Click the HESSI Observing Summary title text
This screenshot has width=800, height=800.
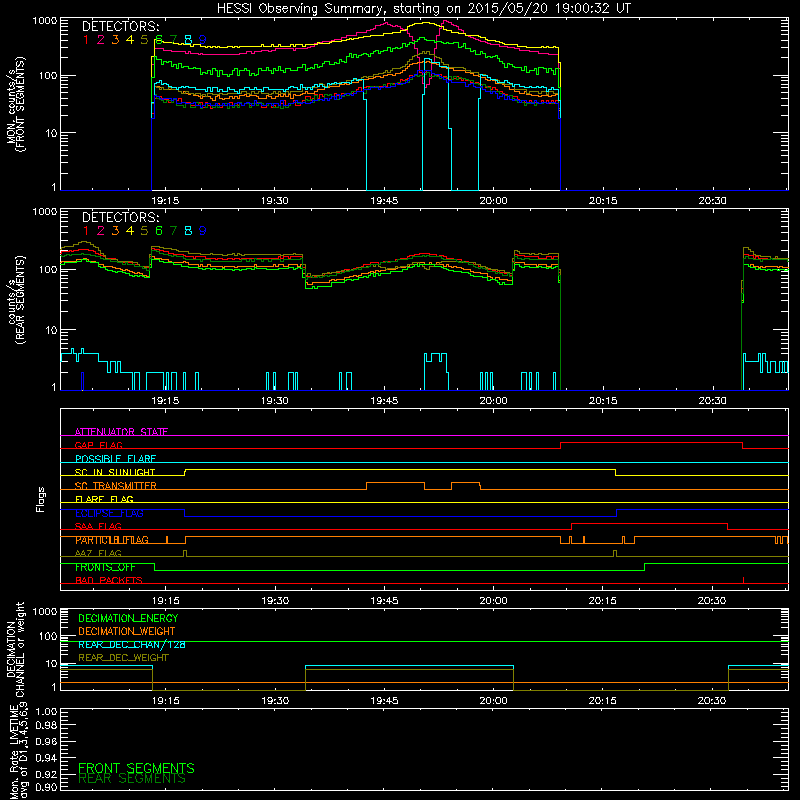[424, 8]
